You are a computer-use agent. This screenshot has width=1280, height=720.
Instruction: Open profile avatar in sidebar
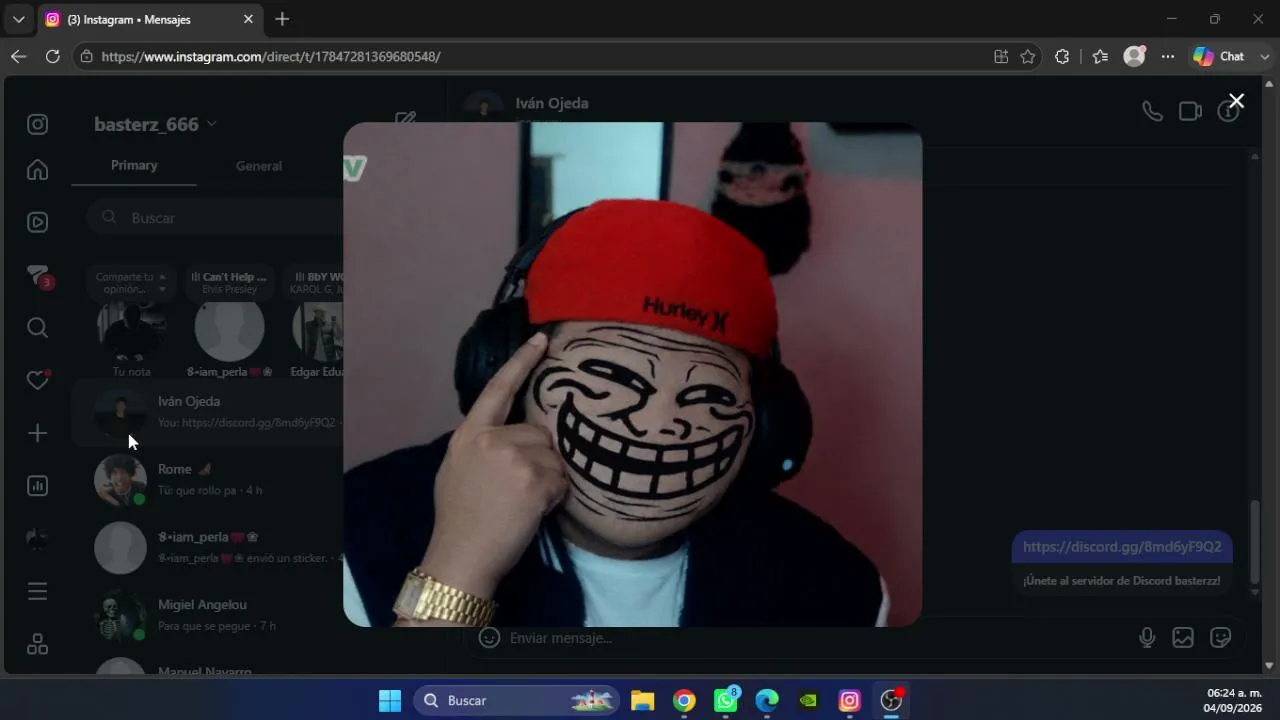[37, 539]
